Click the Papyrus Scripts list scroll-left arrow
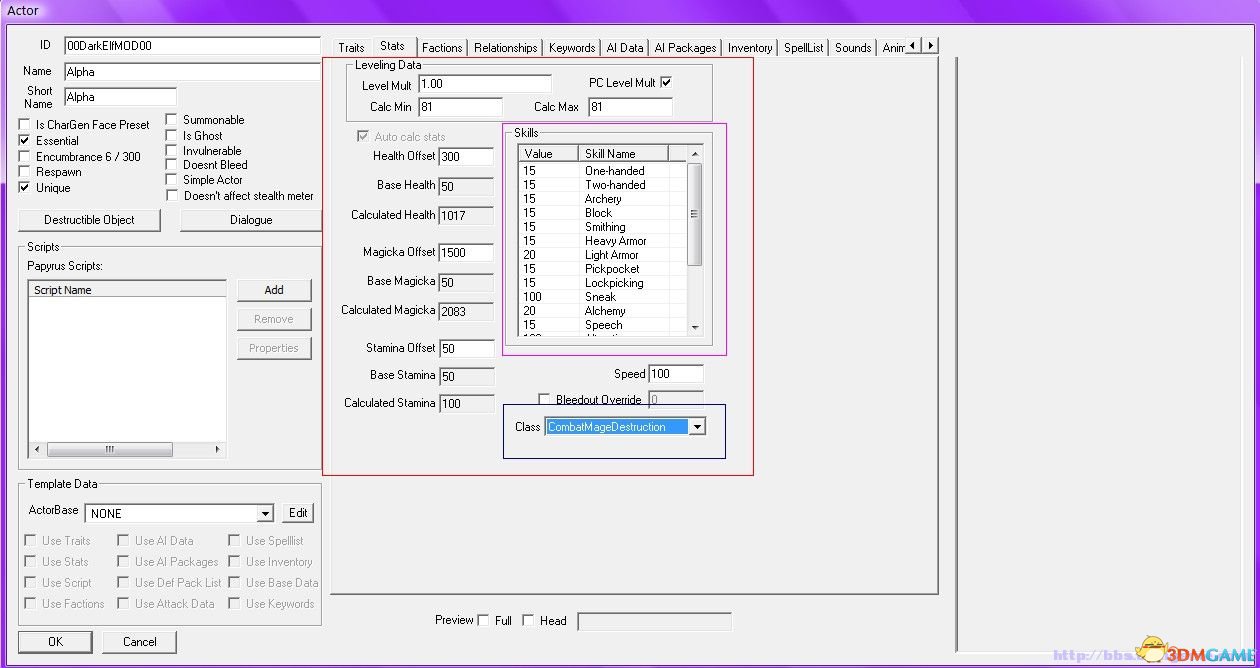The image size is (1260, 668). pos(36,449)
